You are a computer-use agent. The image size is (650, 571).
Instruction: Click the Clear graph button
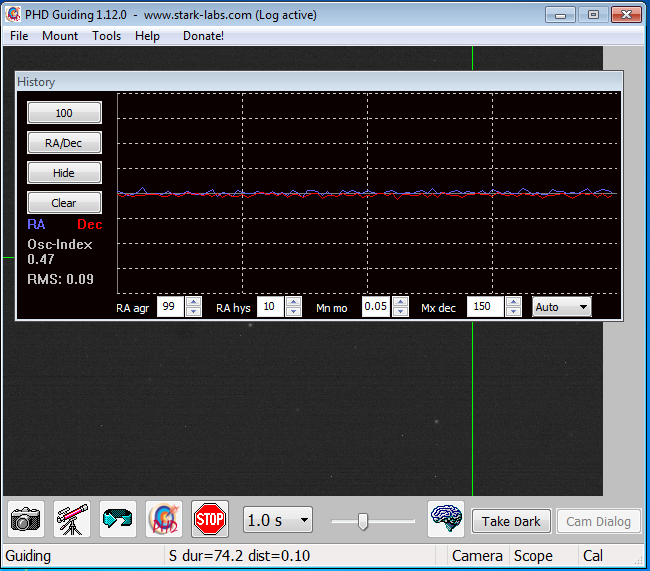click(x=64, y=203)
